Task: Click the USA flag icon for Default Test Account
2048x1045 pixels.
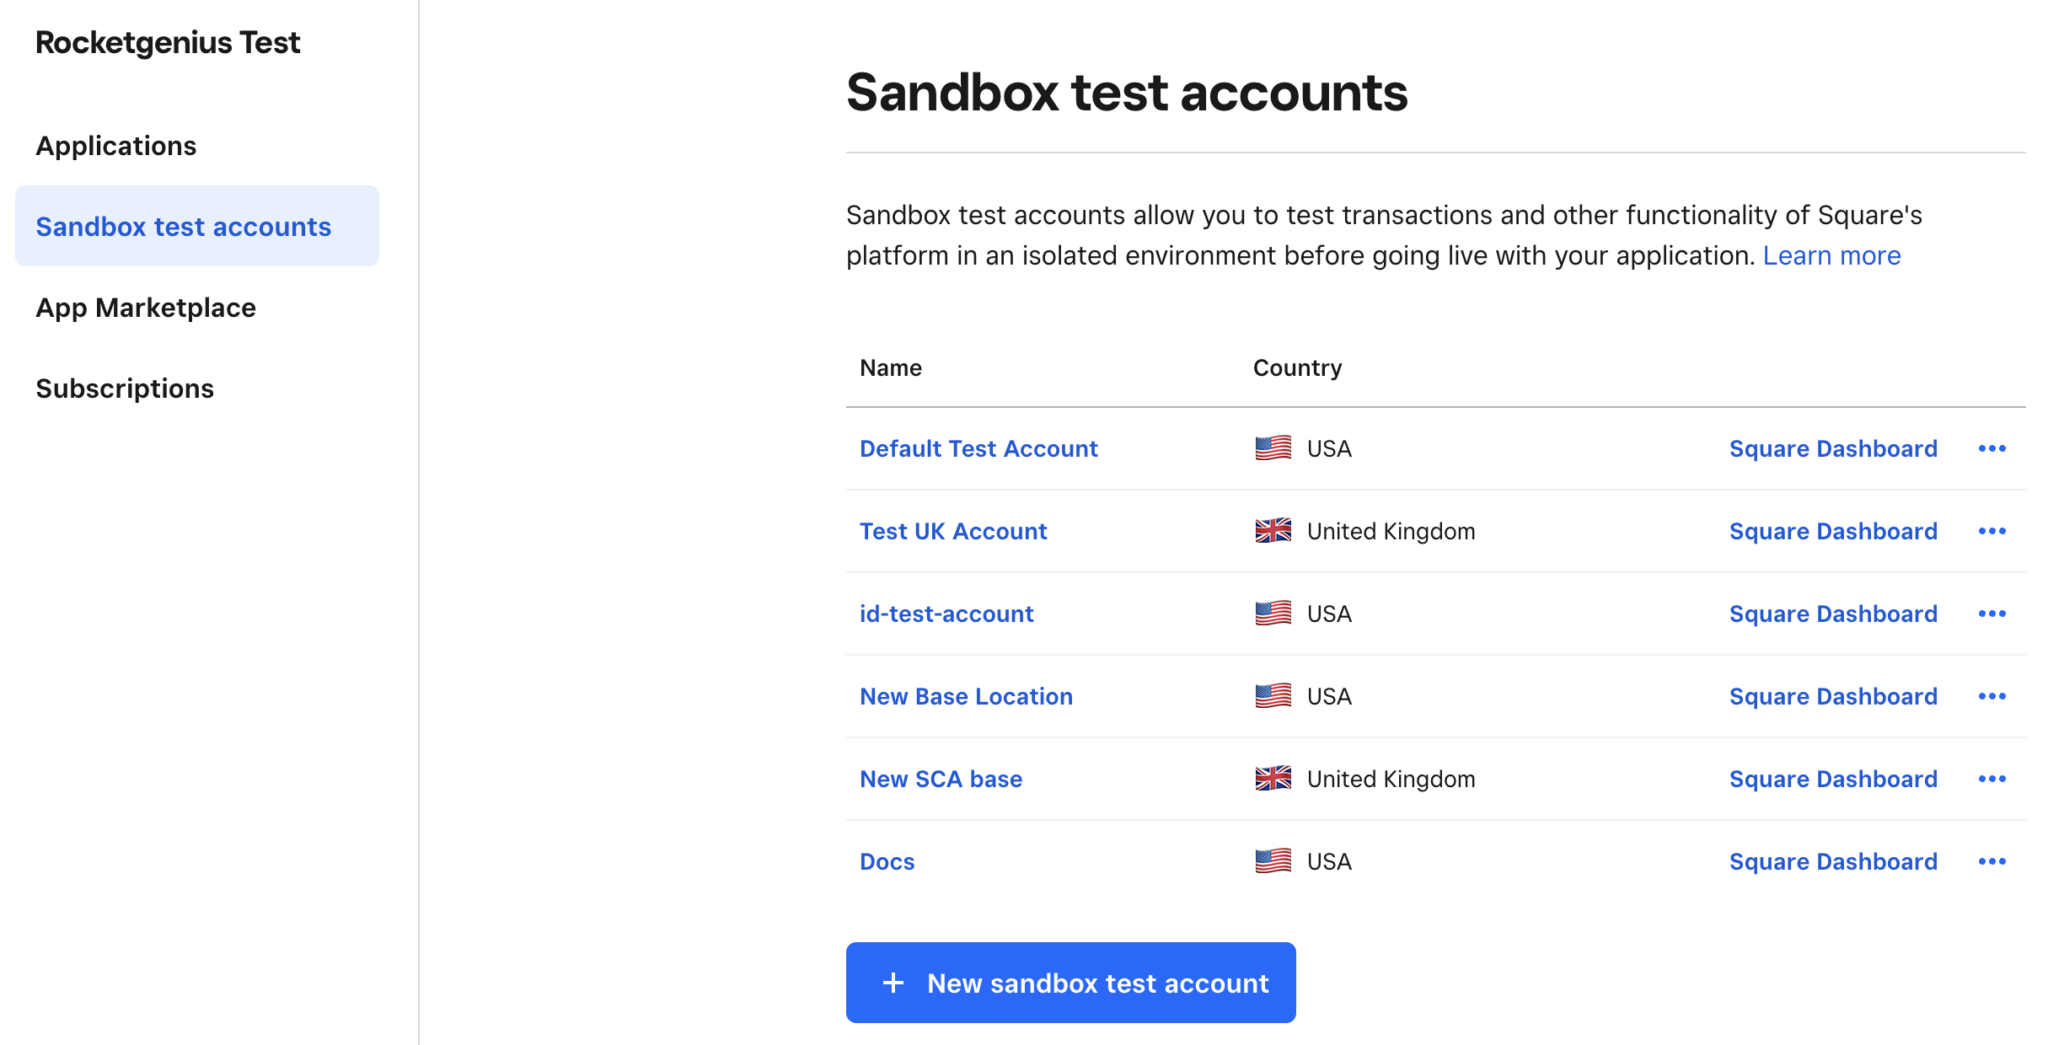Action: point(1272,448)
